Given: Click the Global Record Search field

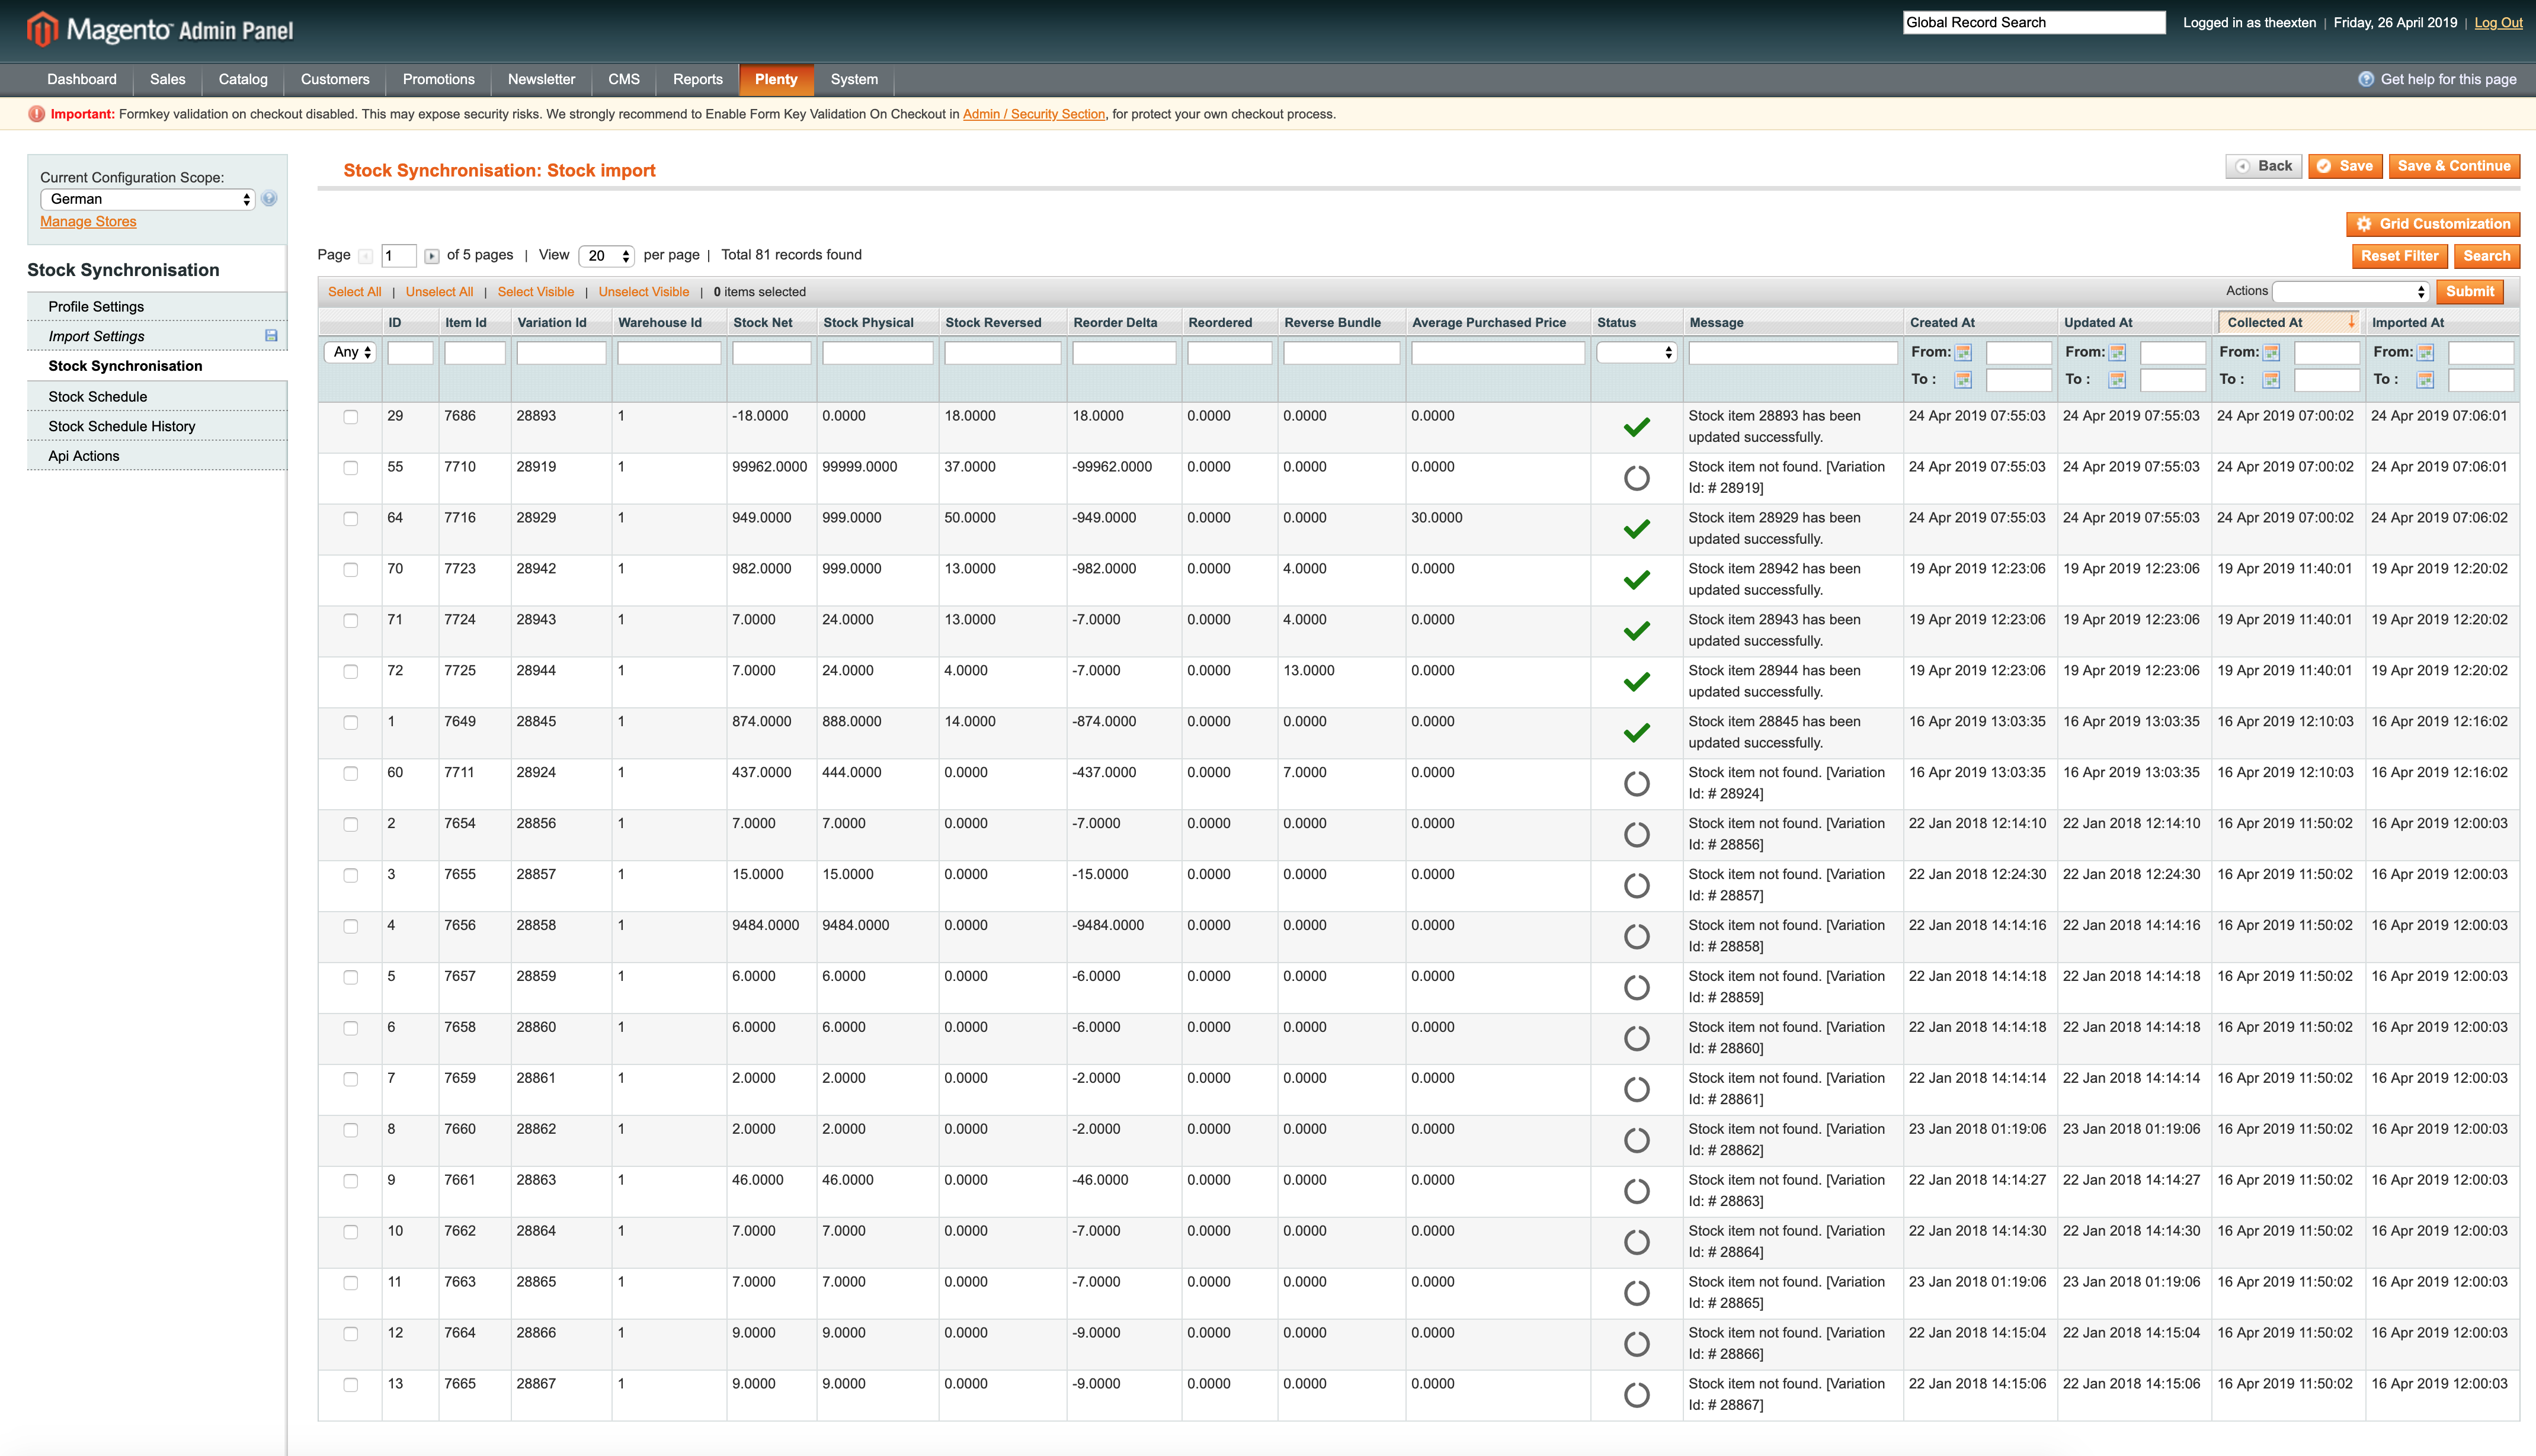Looking at the screenshot, I should pos(2034,22).
